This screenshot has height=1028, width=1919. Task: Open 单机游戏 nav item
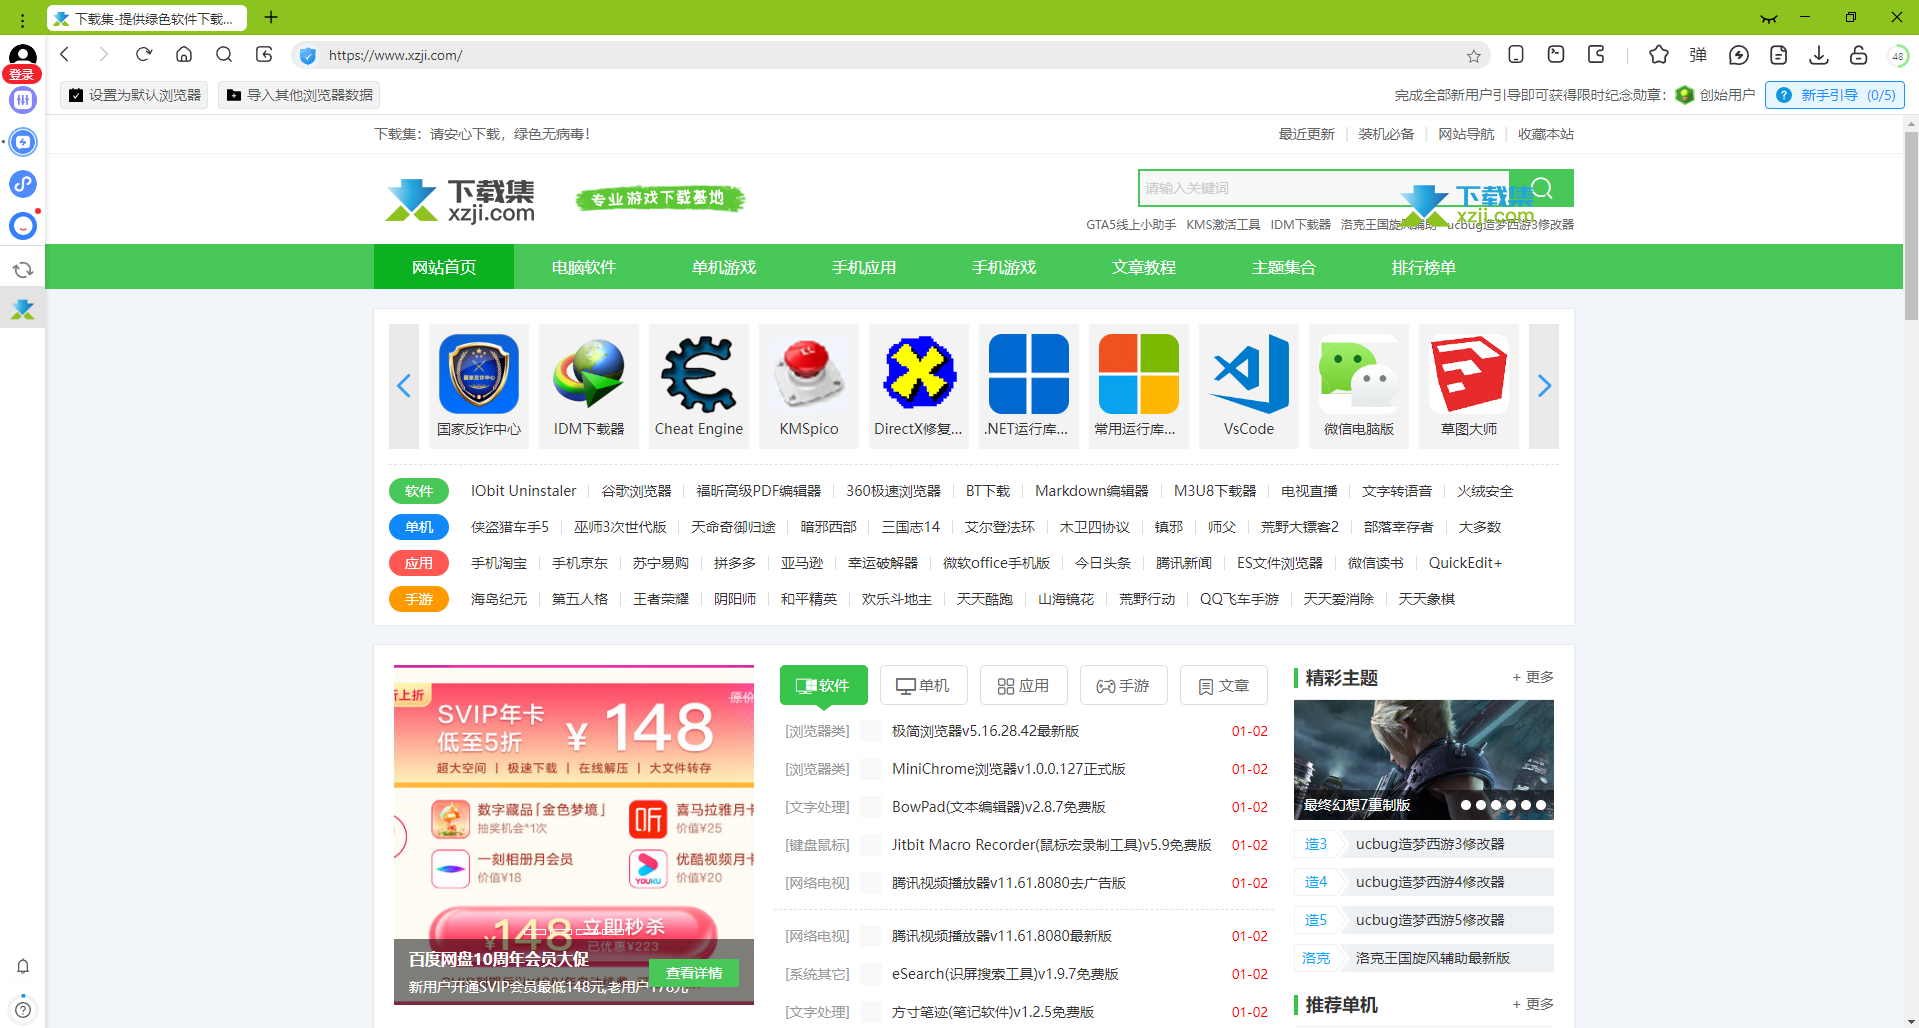coord(724,267)
